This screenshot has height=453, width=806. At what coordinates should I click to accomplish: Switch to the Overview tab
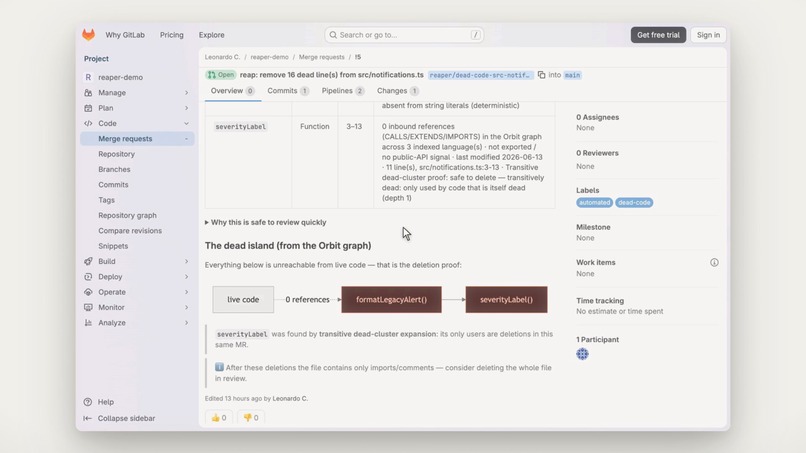click(232, 91)
